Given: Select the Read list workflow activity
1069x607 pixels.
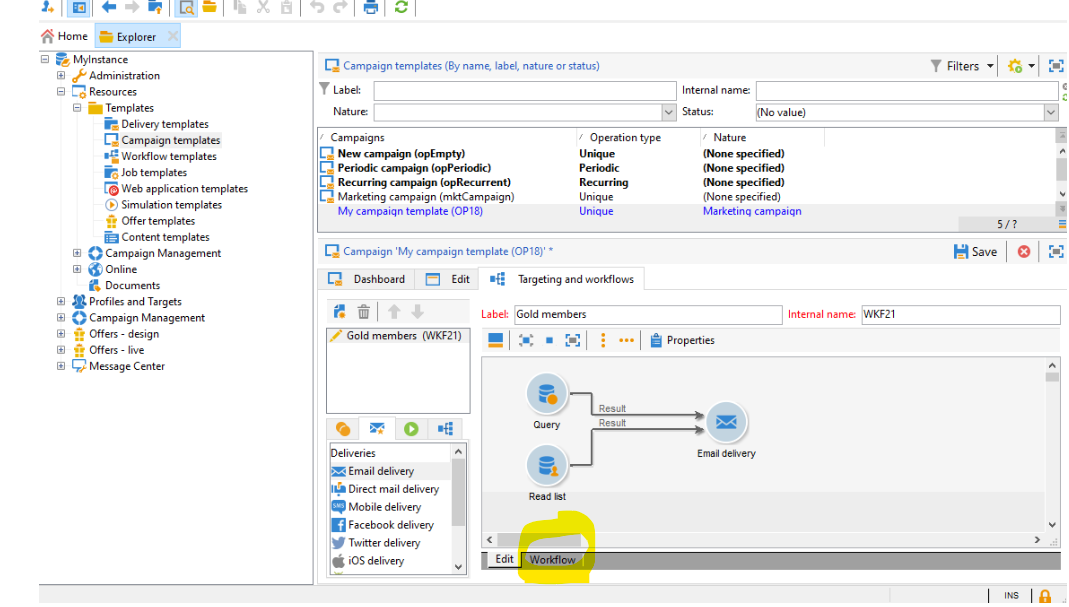Looking at the screenshot, I should (x=547, y=464).
